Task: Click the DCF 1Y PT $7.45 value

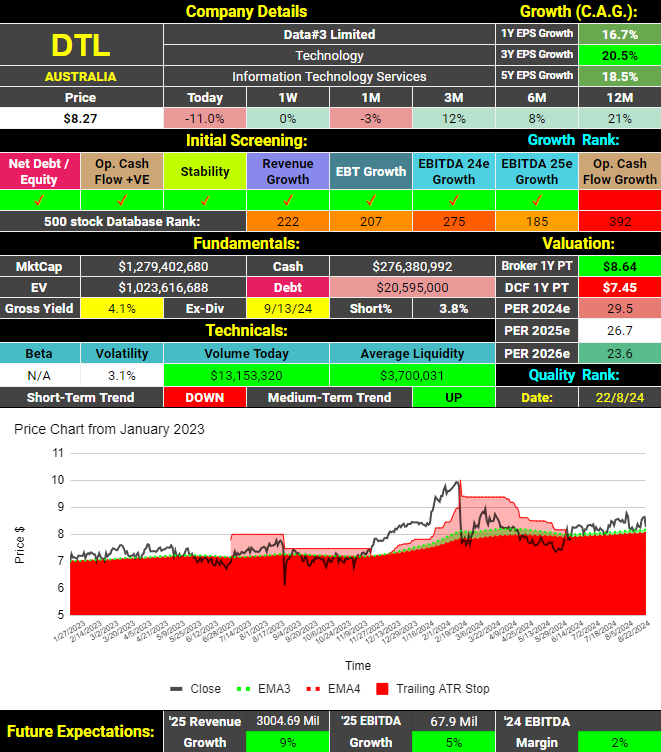Action: (x=620, y=288)
